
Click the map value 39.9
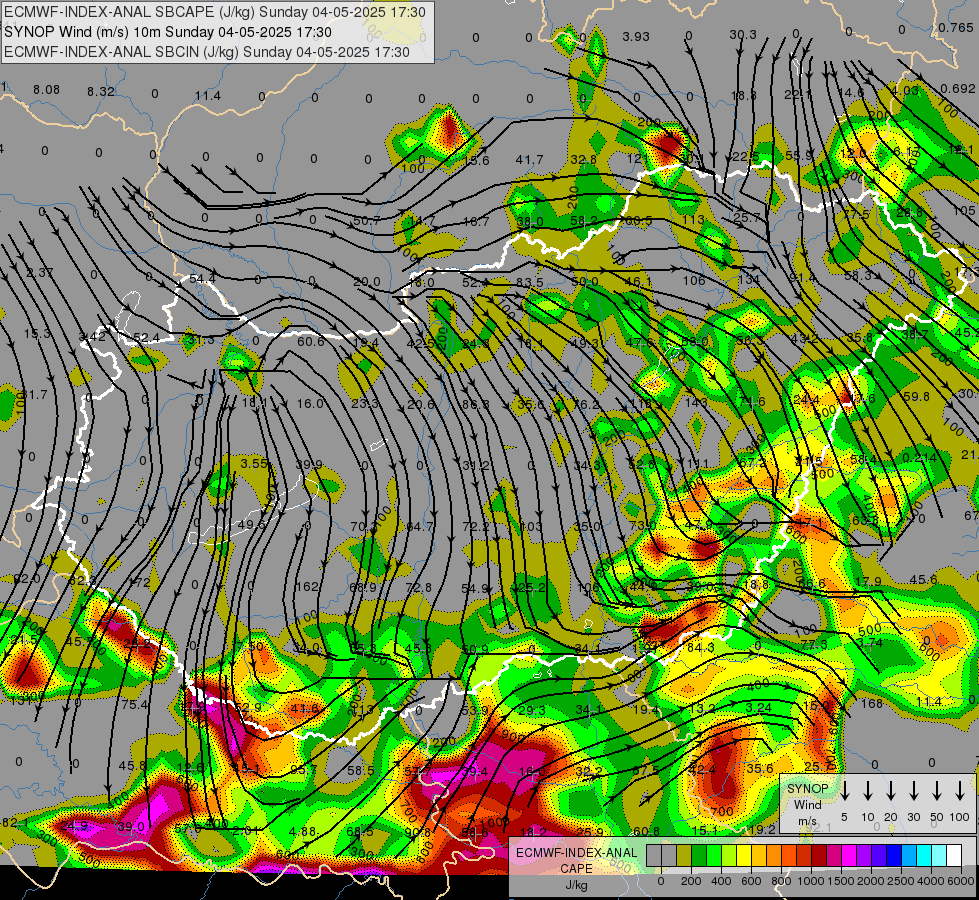[x=309, y=465]
